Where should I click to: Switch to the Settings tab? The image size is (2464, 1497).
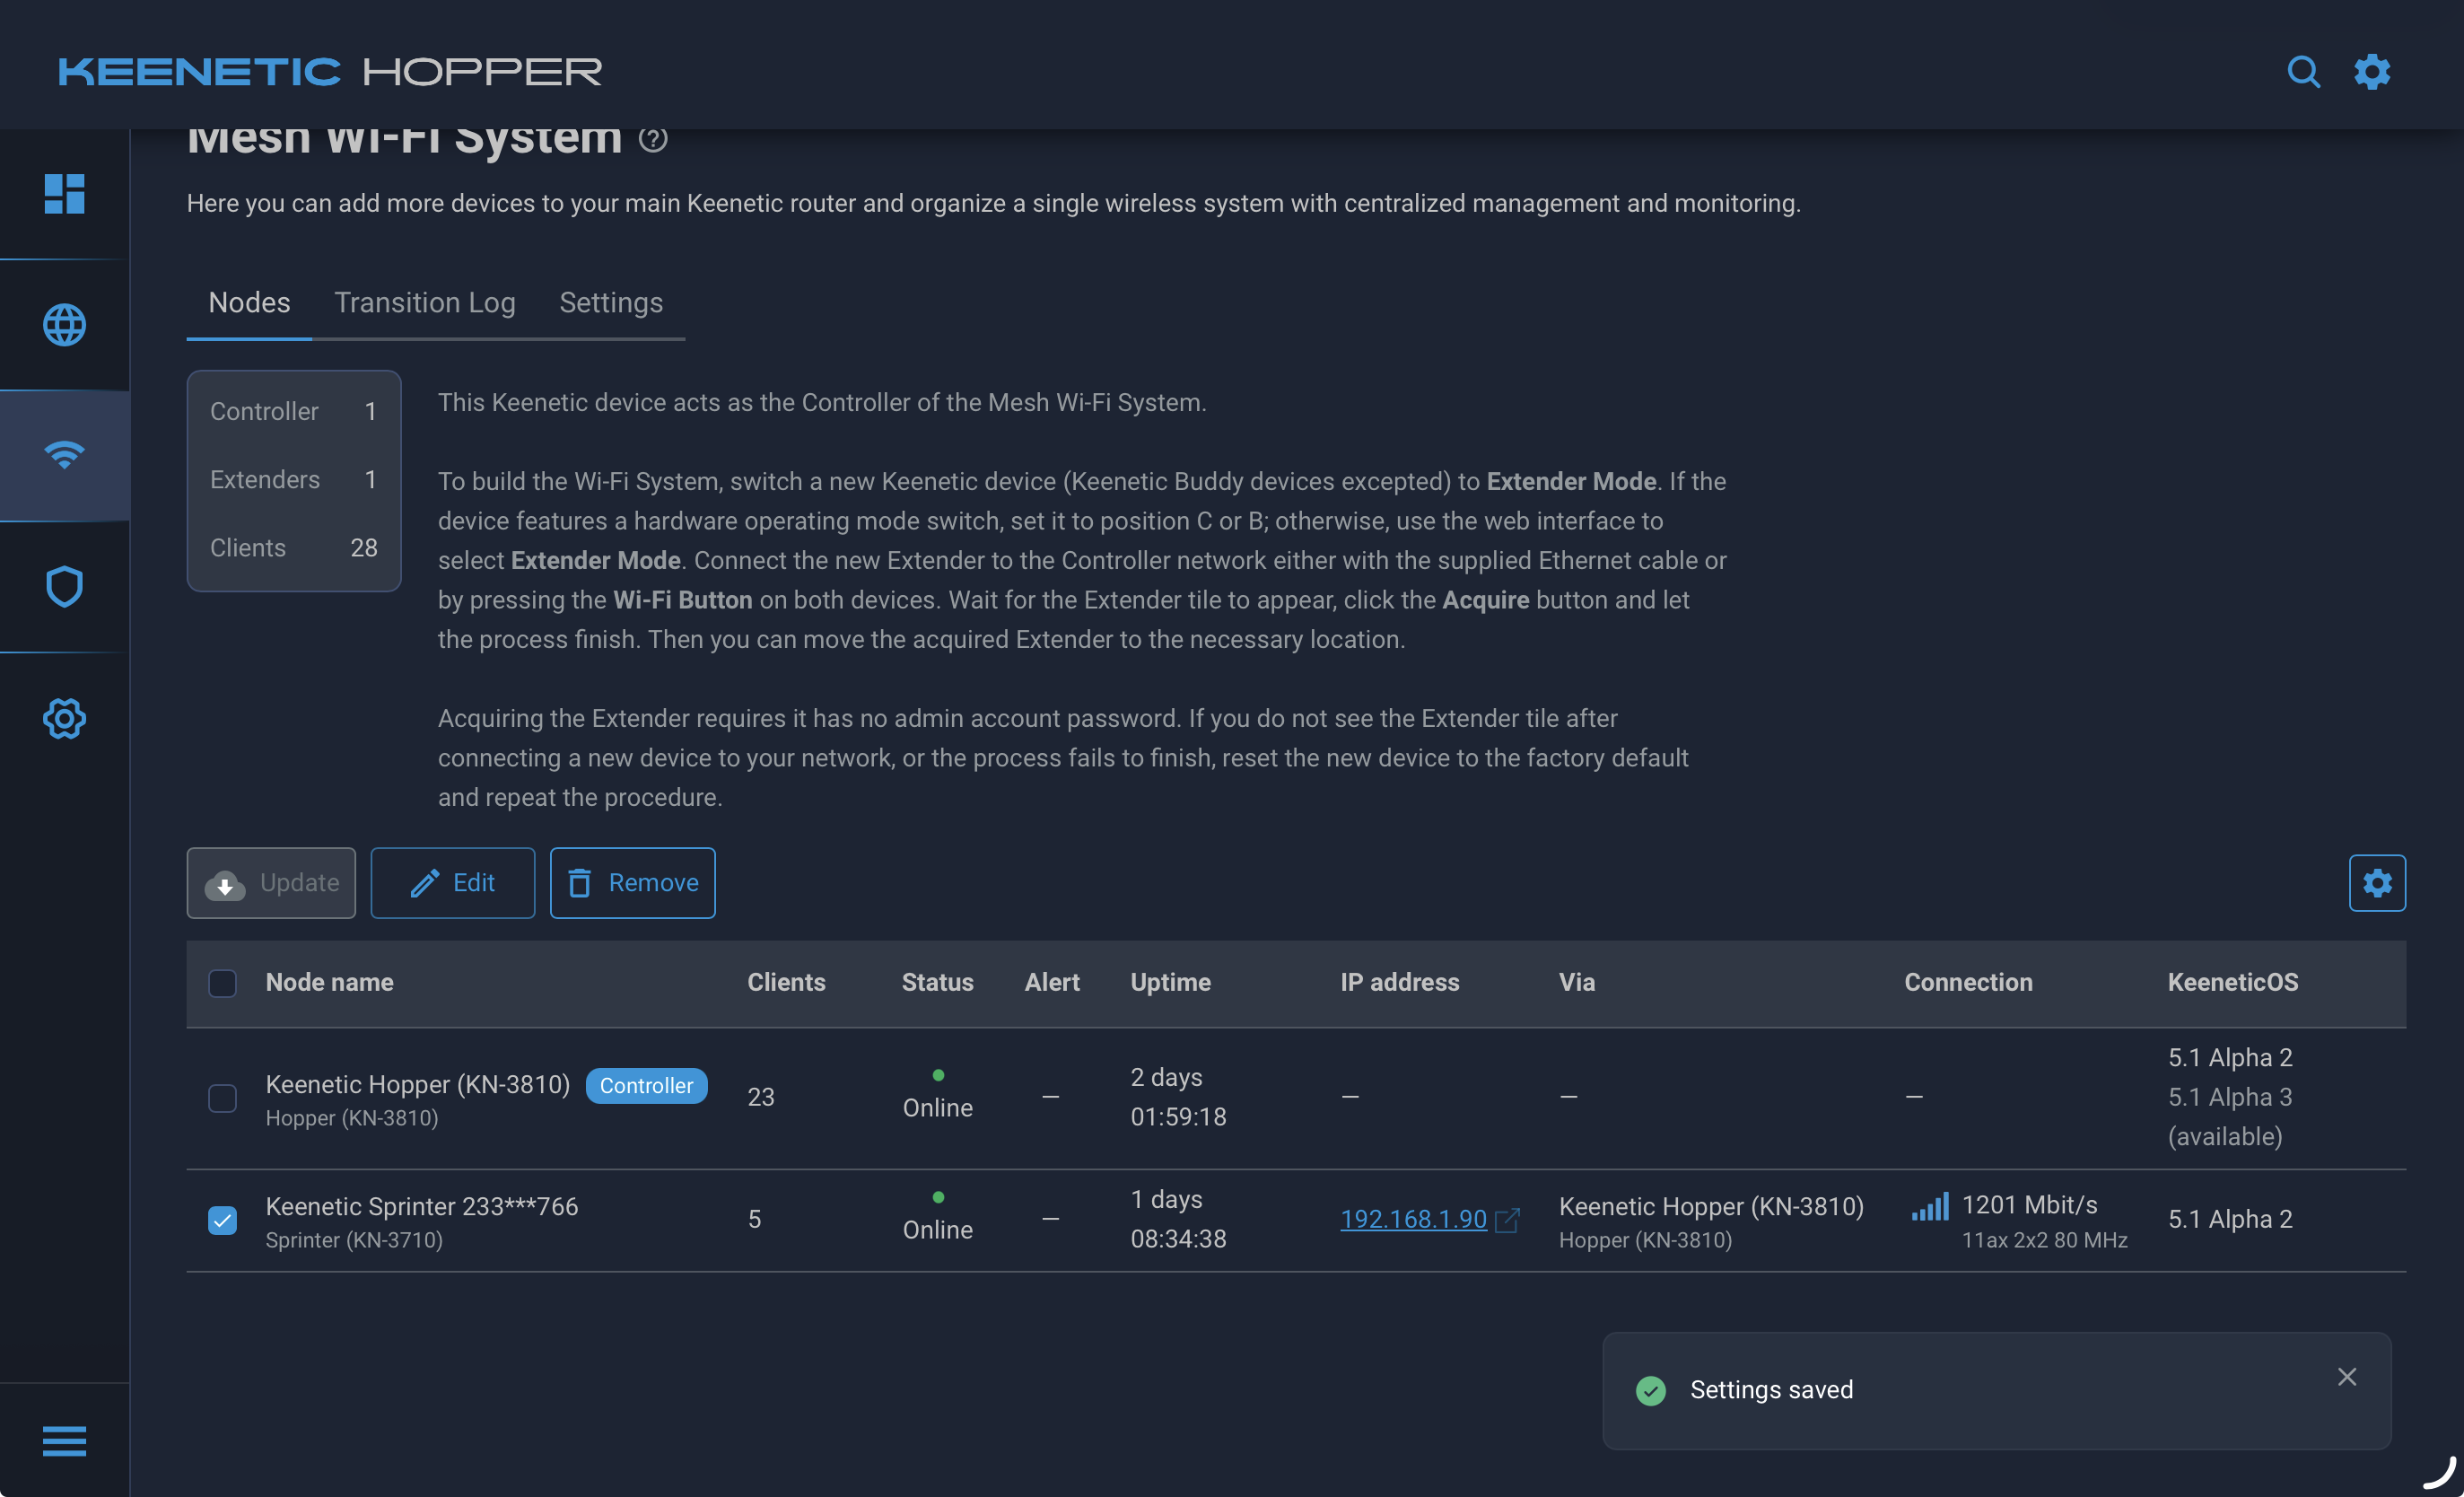610,303
